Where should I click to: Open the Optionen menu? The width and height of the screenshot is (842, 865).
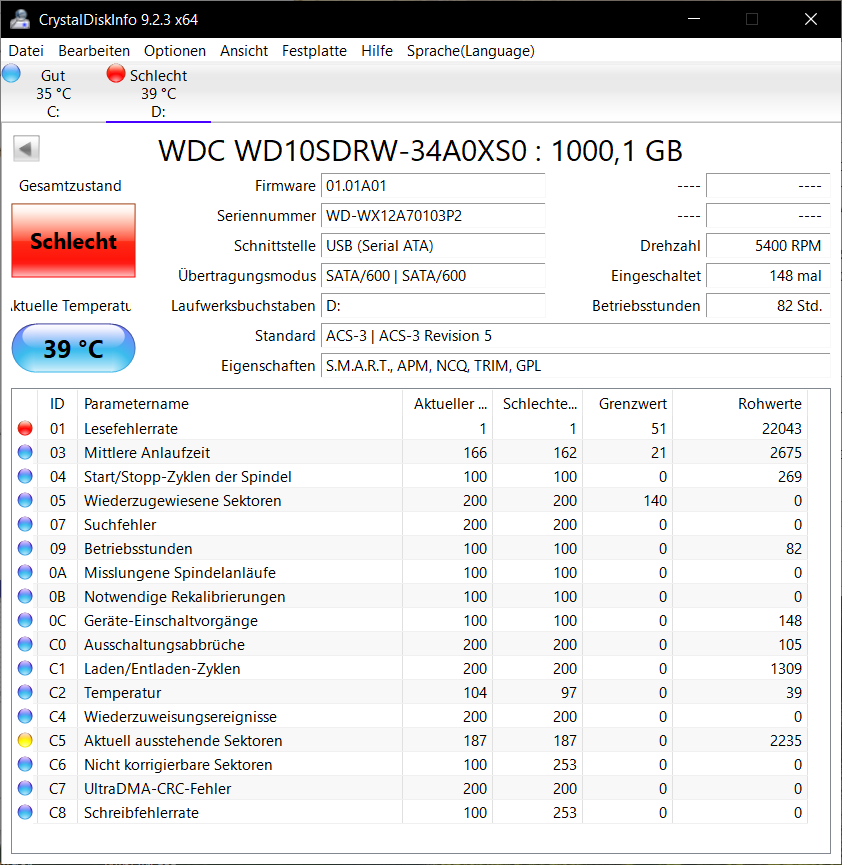(175, 51)
